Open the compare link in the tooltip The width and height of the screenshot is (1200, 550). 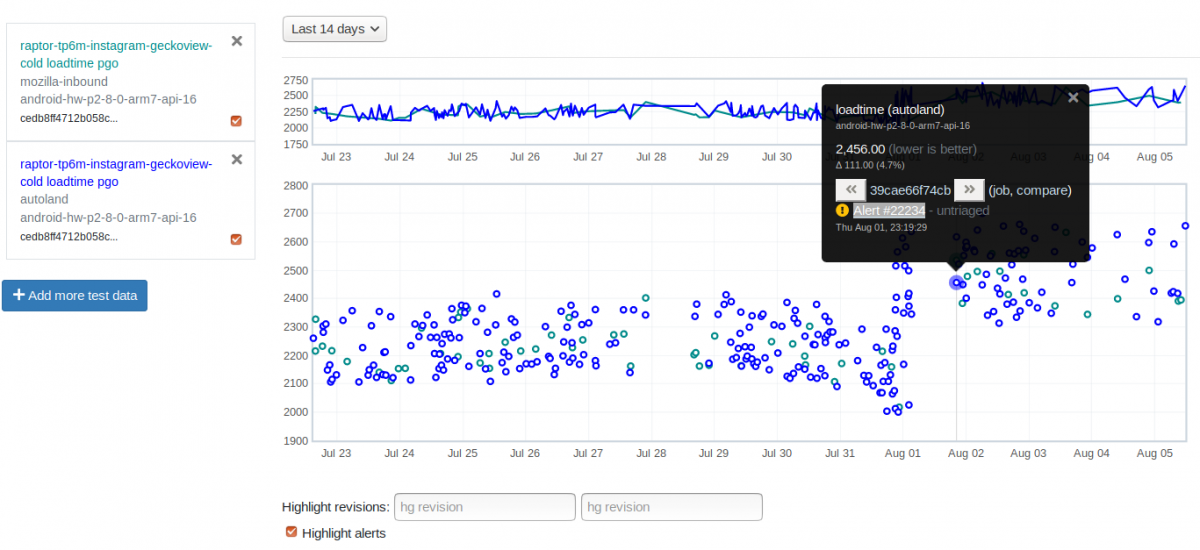click(1043, 190)
